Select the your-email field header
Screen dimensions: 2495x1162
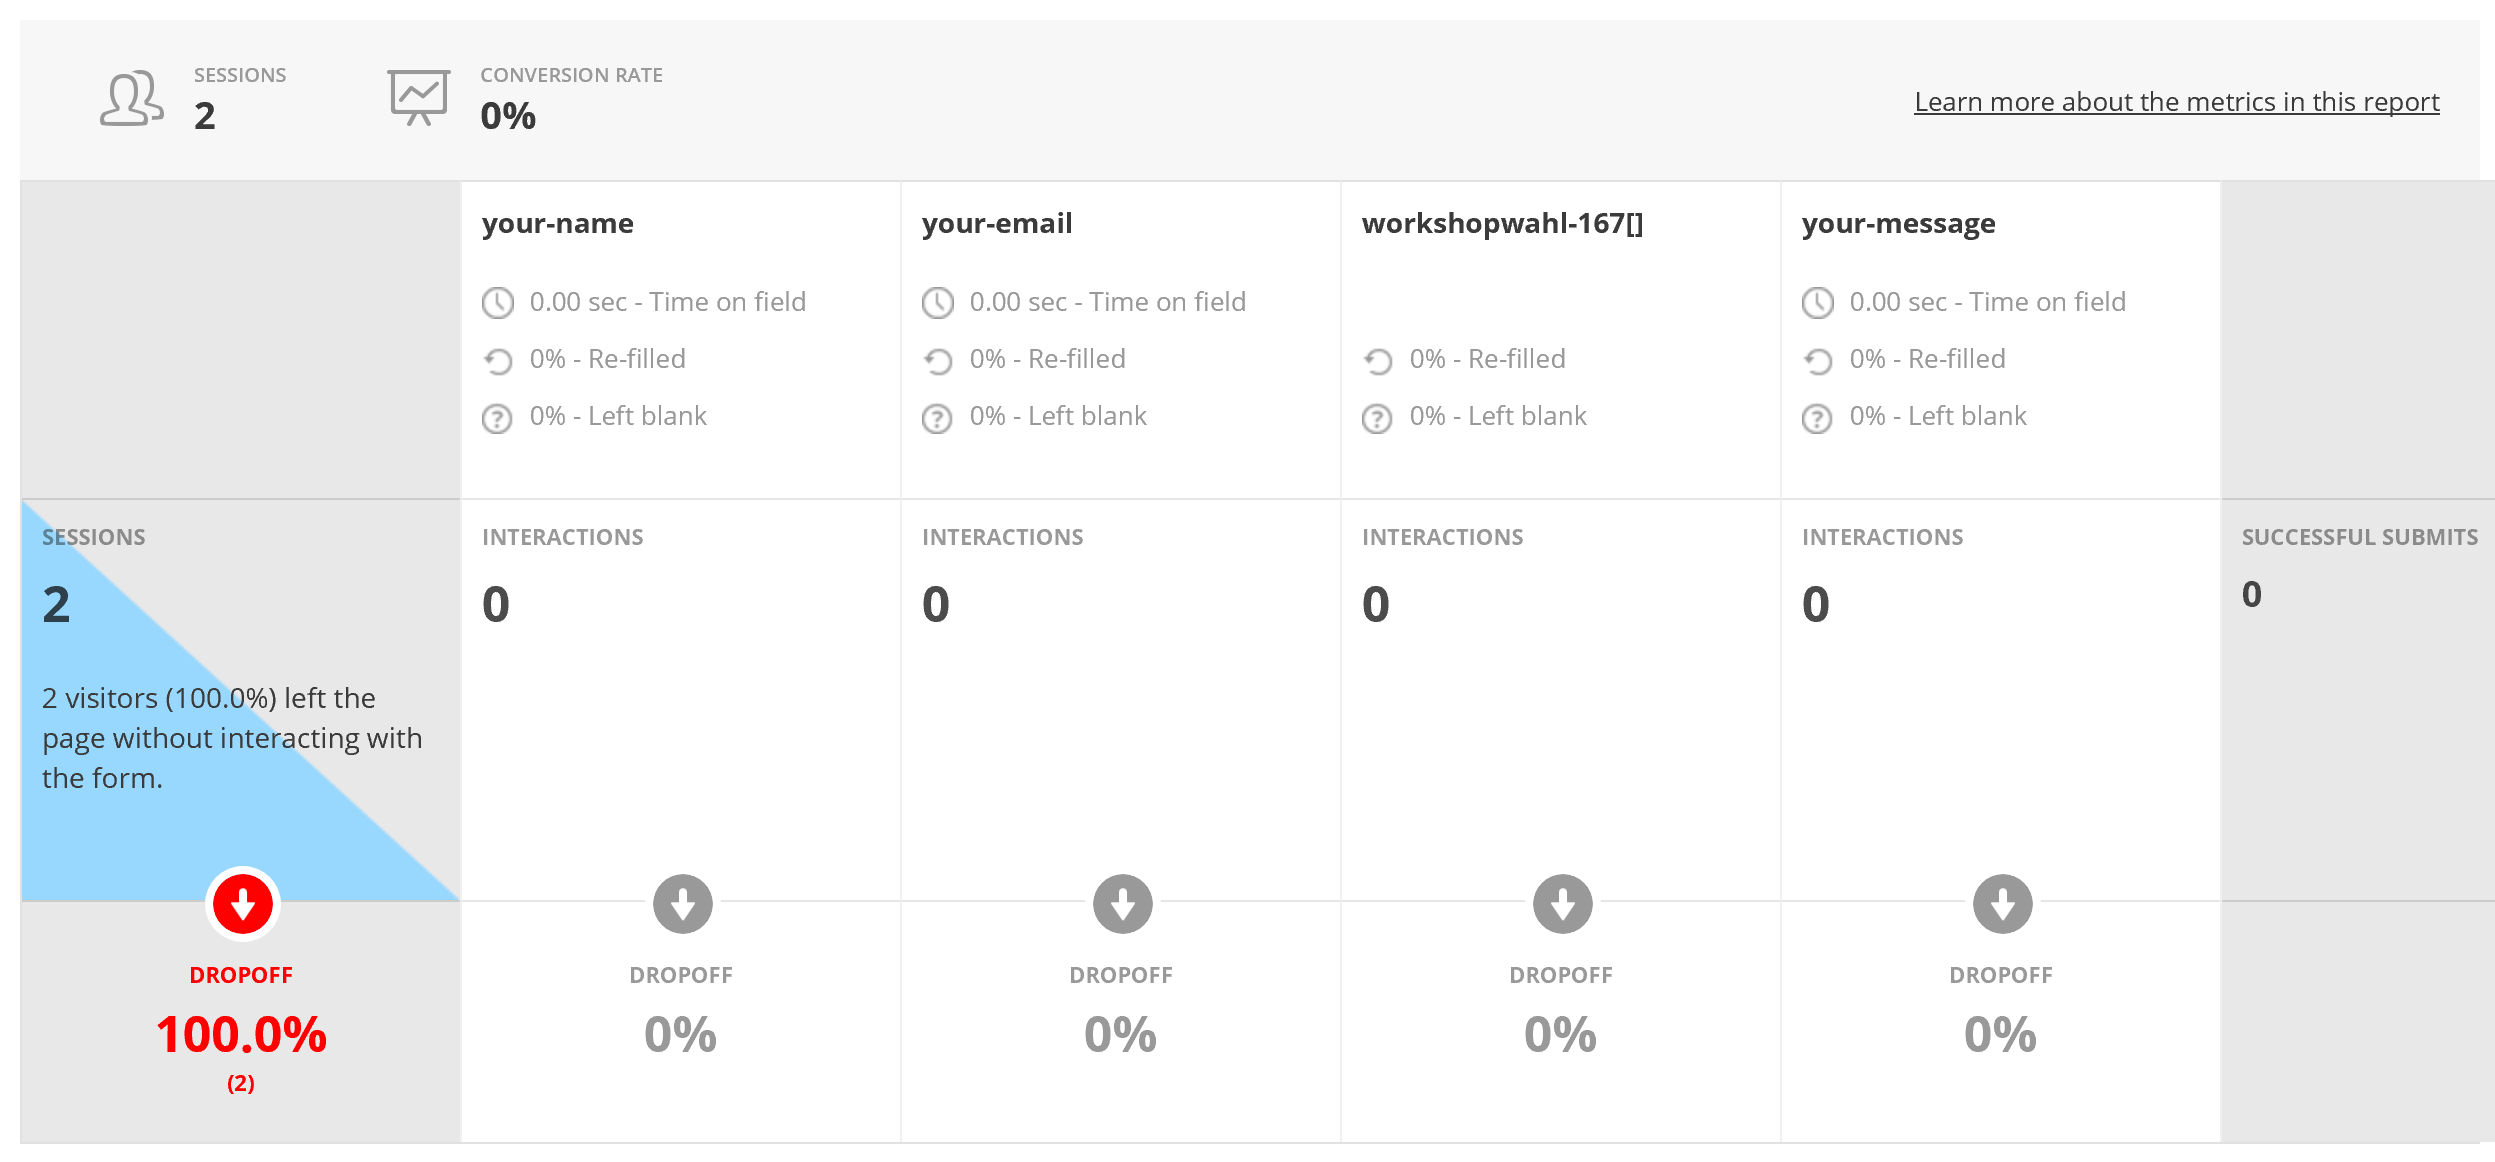click(x=997, y=223)
